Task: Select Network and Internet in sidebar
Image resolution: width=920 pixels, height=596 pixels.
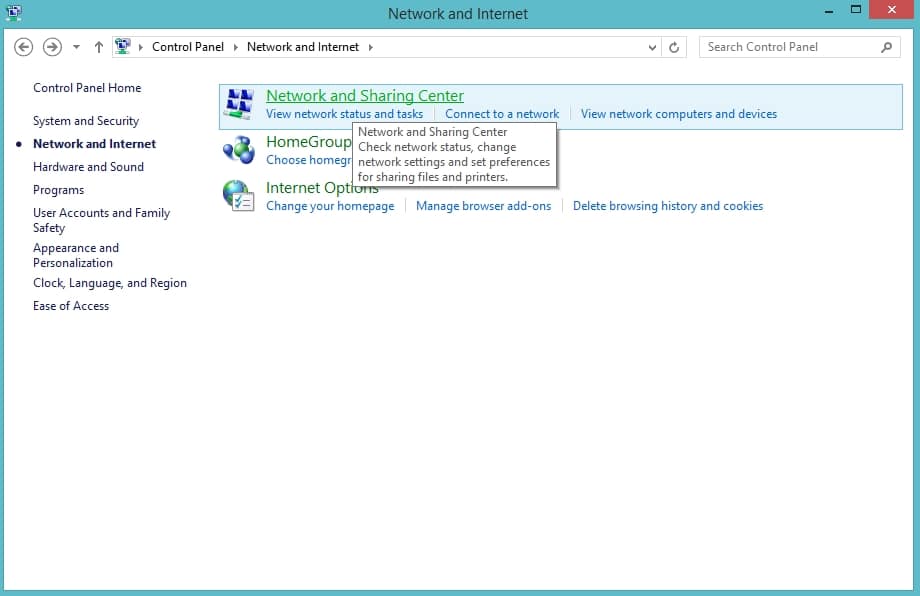Action: 94,144
